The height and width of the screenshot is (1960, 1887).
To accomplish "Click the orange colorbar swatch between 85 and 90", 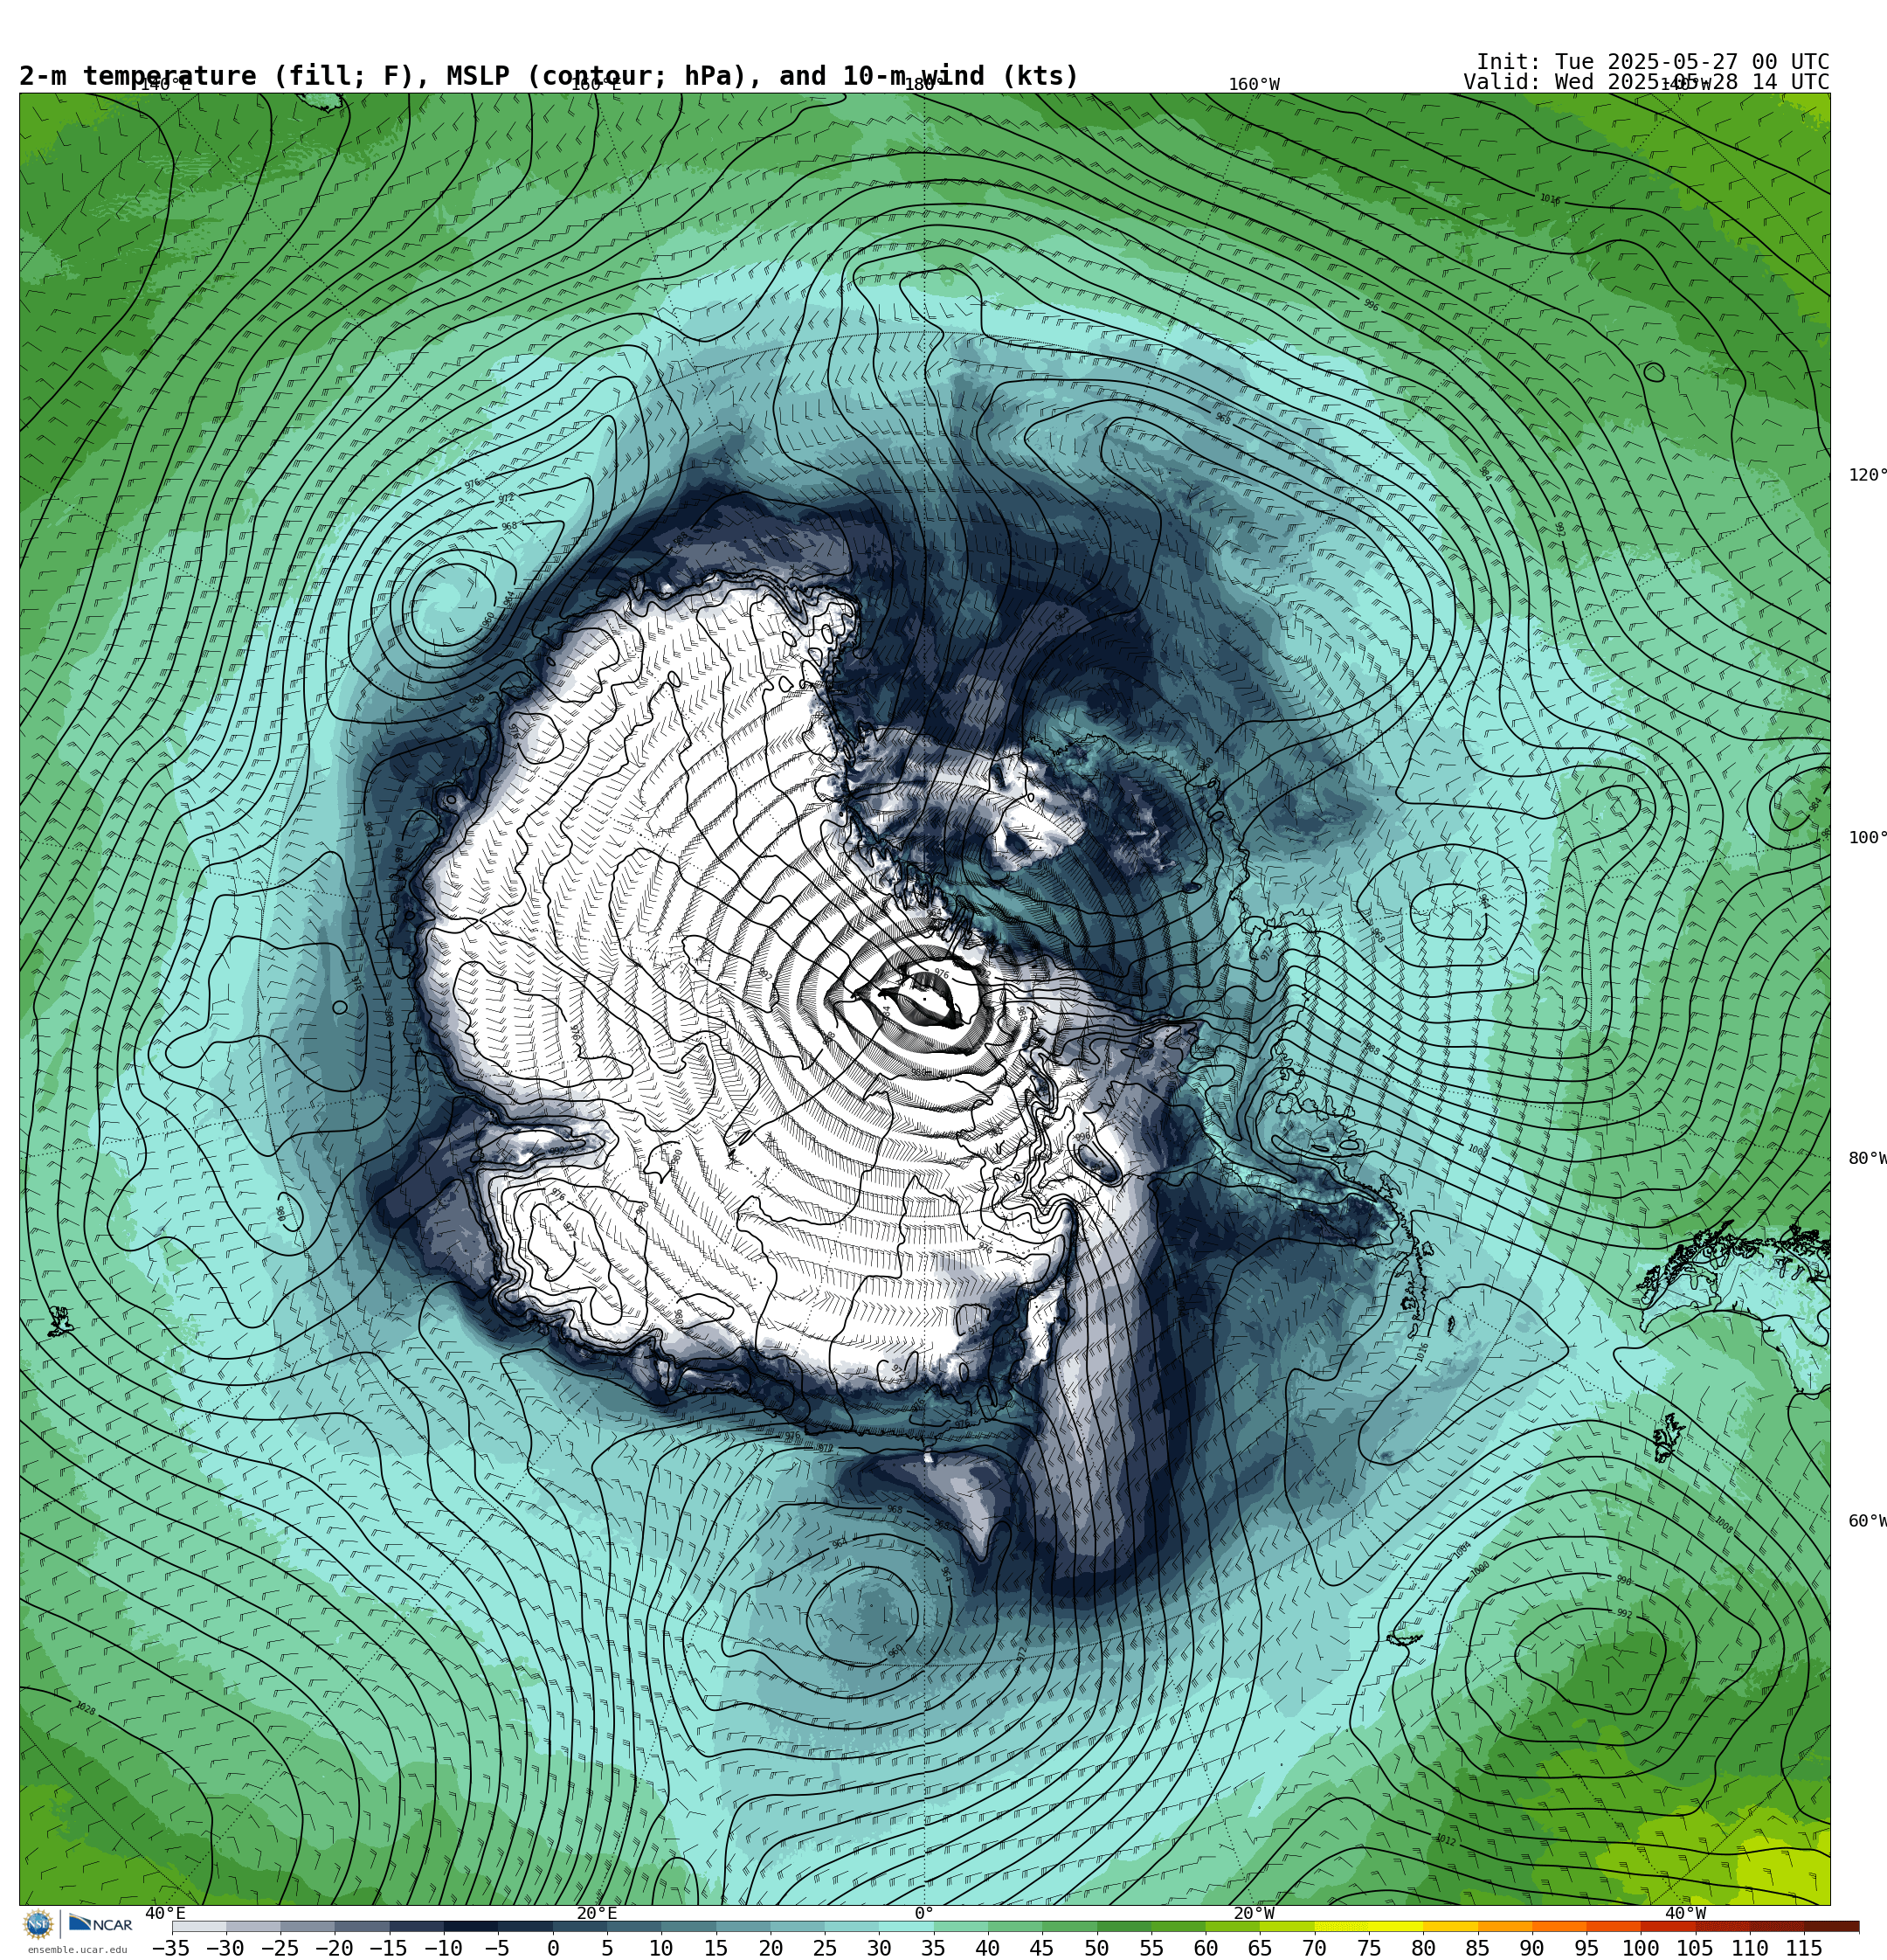I will [x=1505, y=1926].
